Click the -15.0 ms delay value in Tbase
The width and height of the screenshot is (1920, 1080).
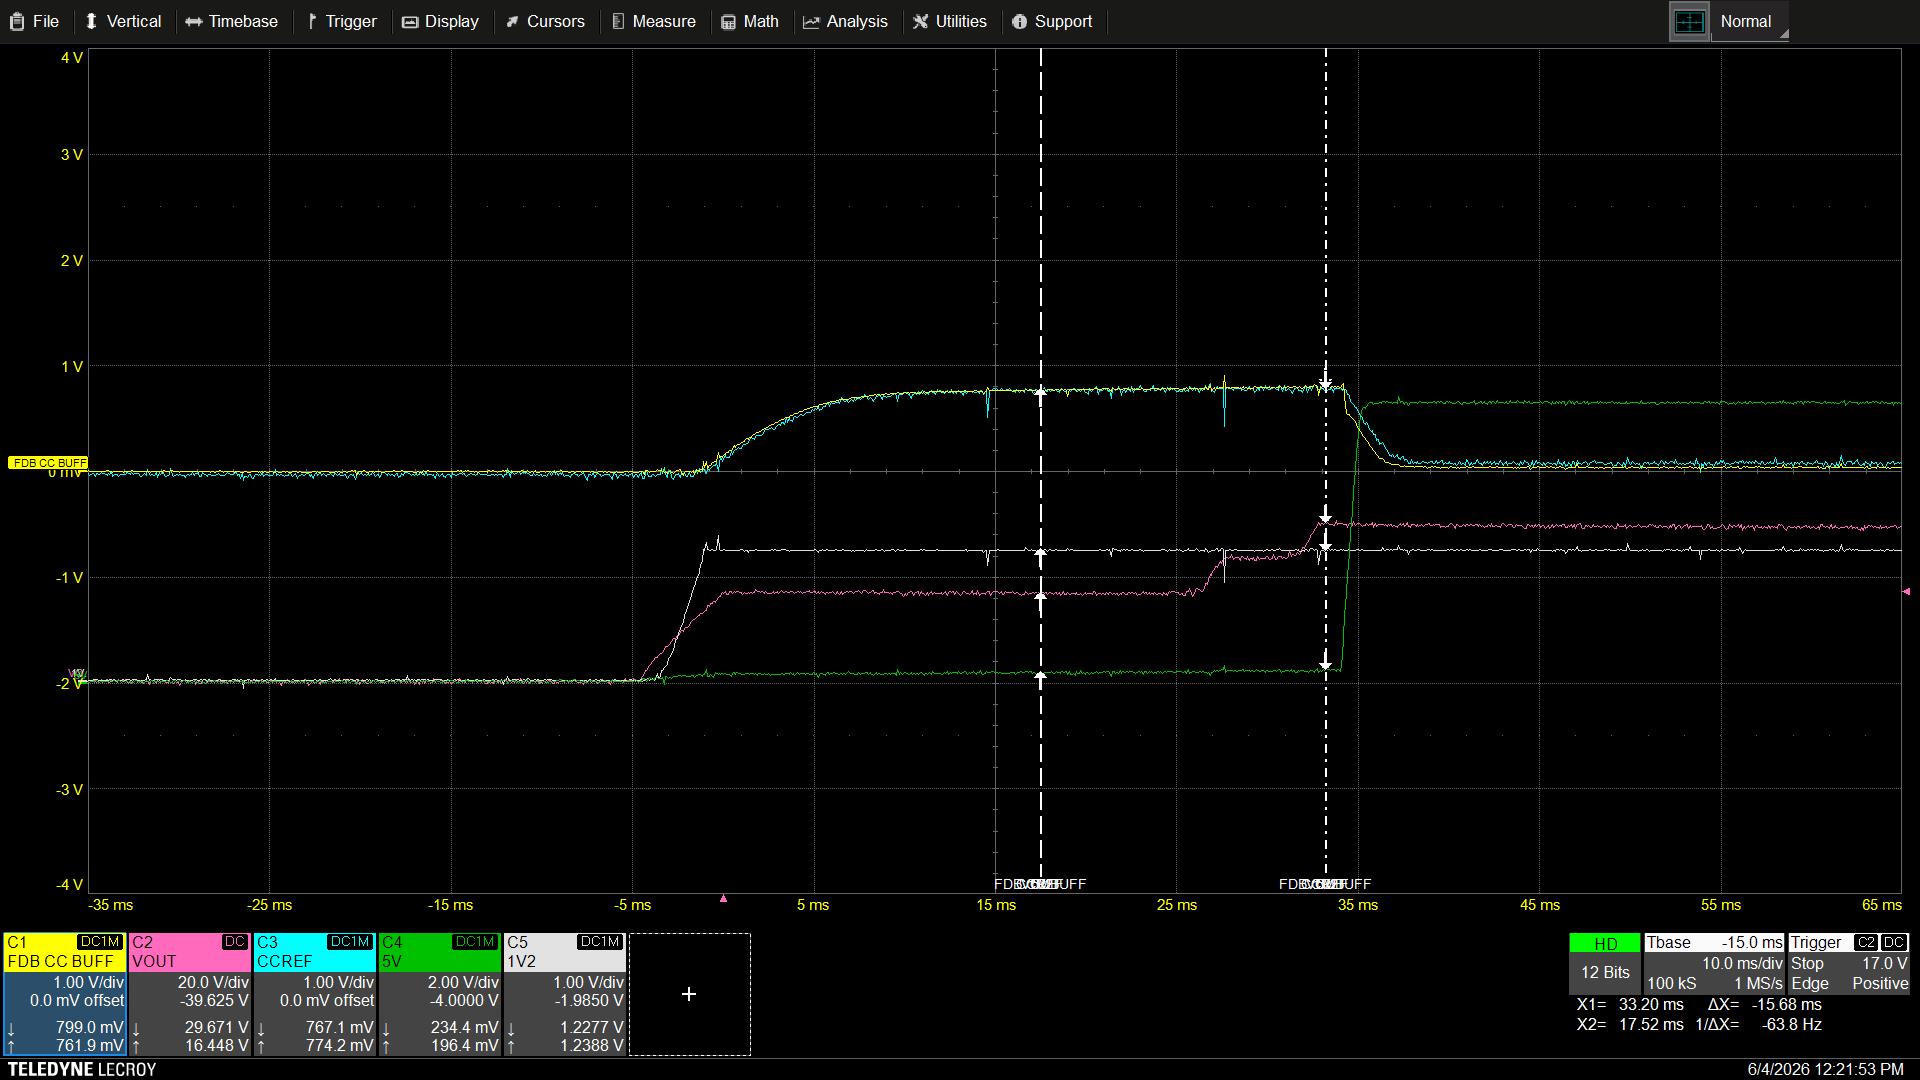(1752, 943)
